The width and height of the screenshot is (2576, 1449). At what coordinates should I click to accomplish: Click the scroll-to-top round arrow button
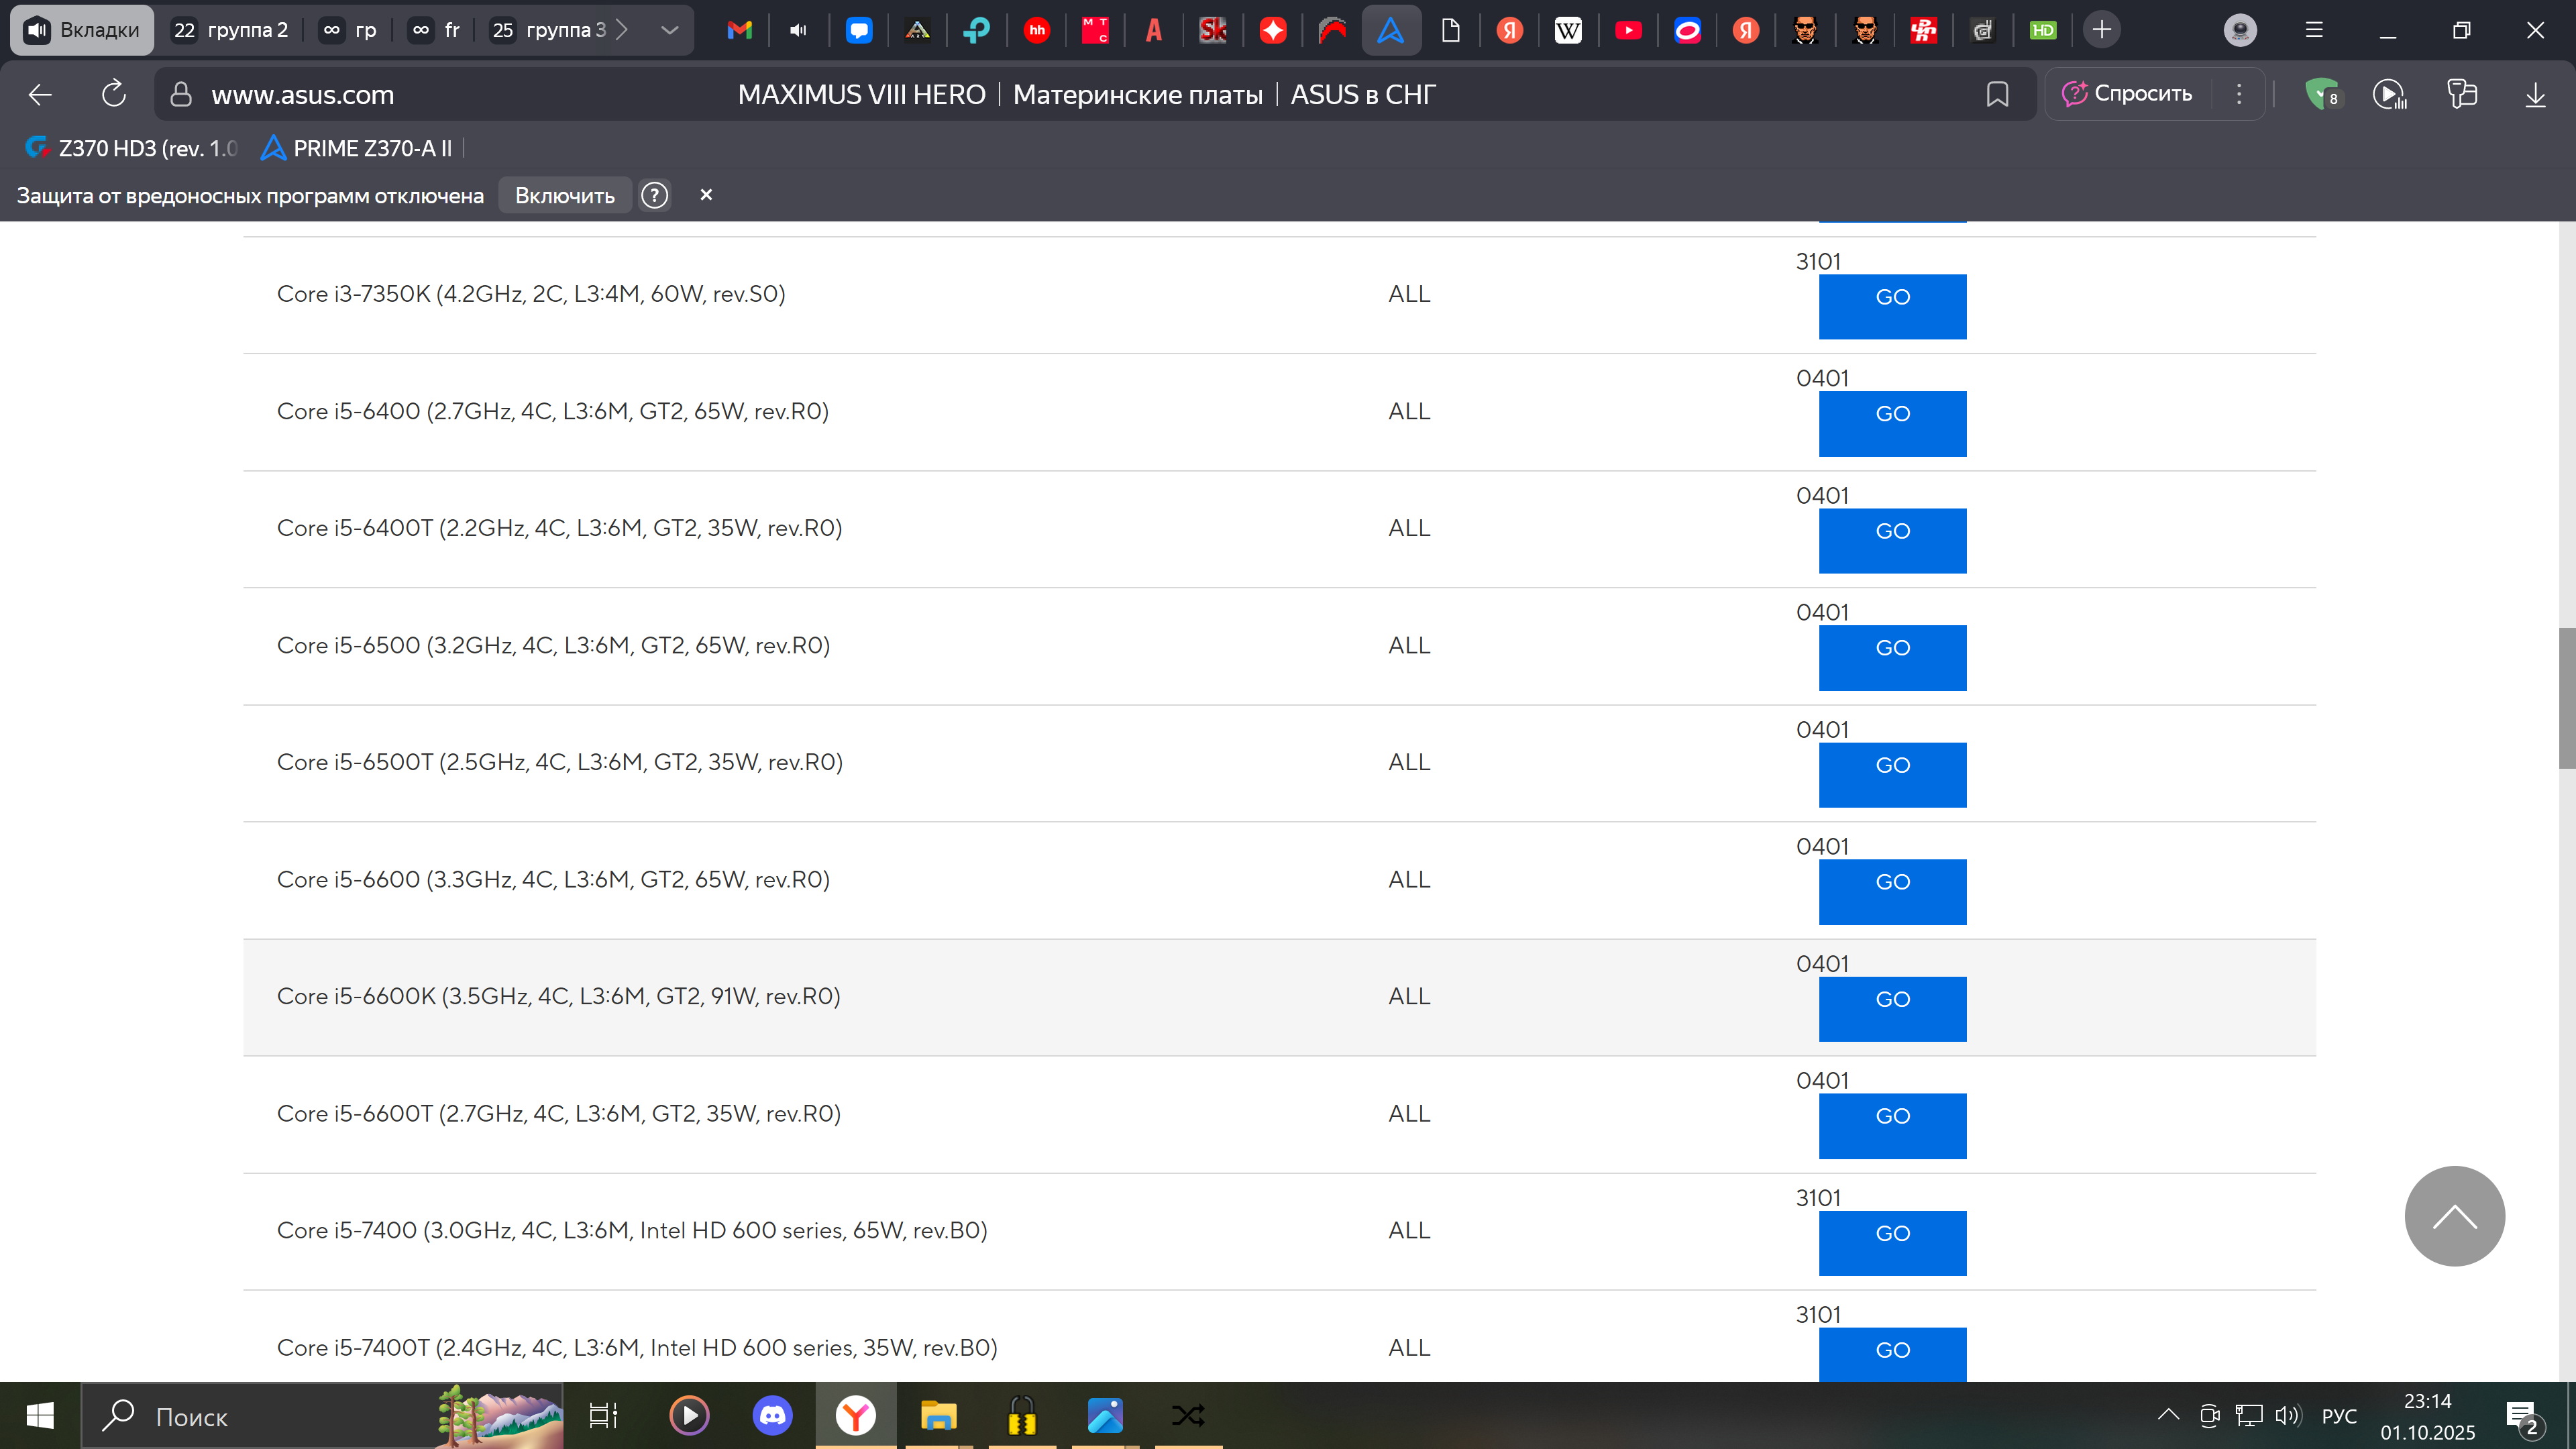[x=2454, y=1216]
